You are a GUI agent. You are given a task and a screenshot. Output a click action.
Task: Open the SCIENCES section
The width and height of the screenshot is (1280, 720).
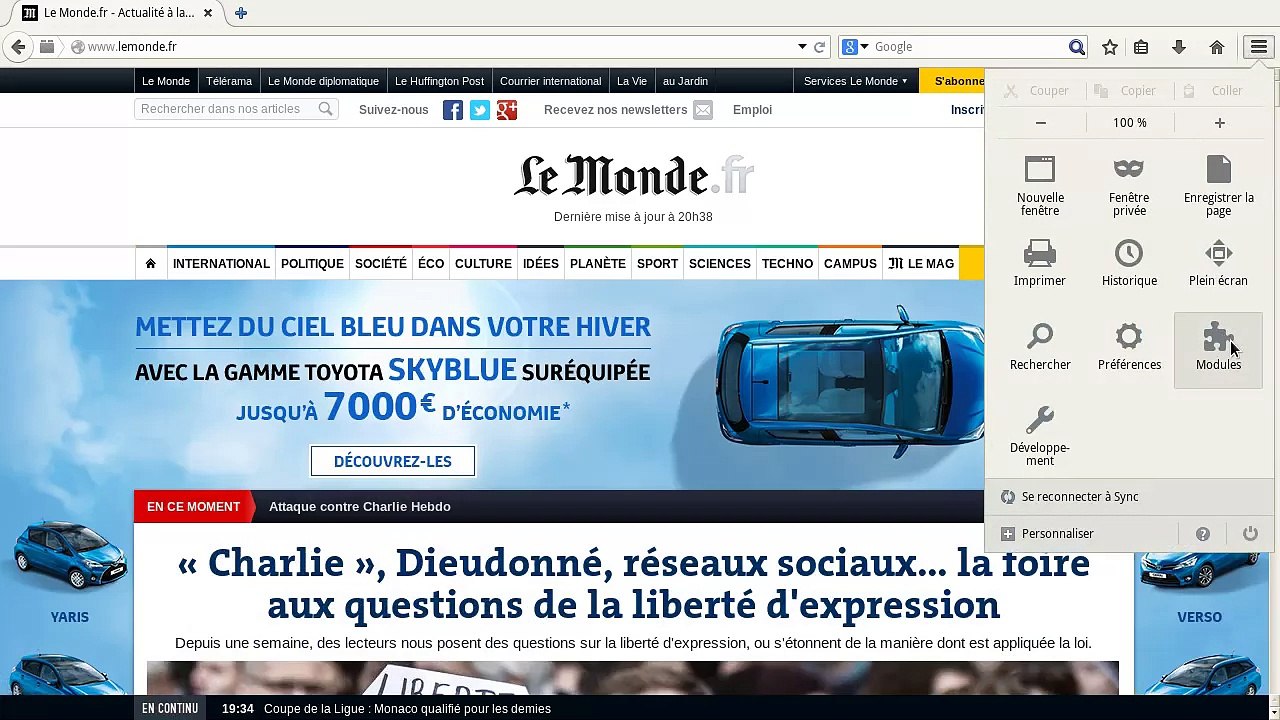720,264
